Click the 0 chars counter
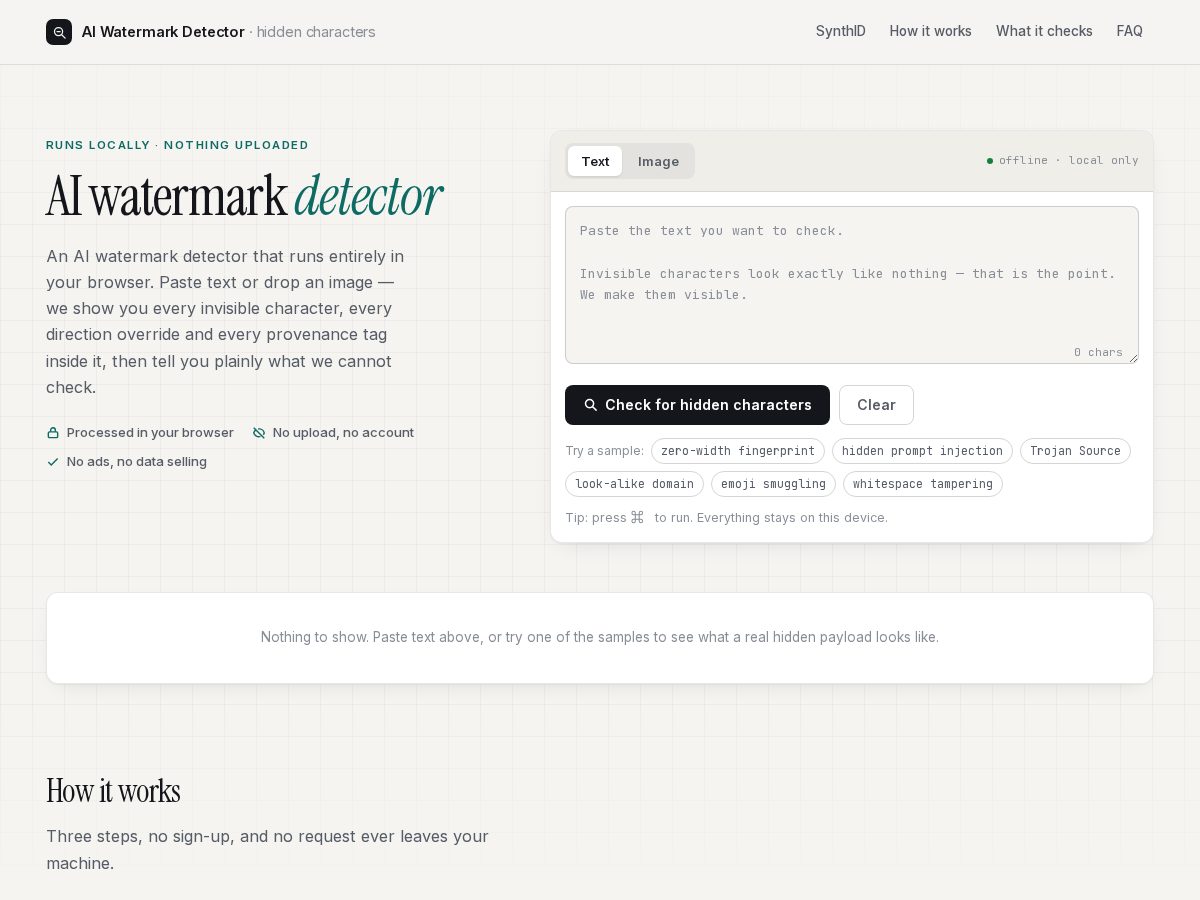This screenshot has width=1200, height=900. coord(1098,352)
